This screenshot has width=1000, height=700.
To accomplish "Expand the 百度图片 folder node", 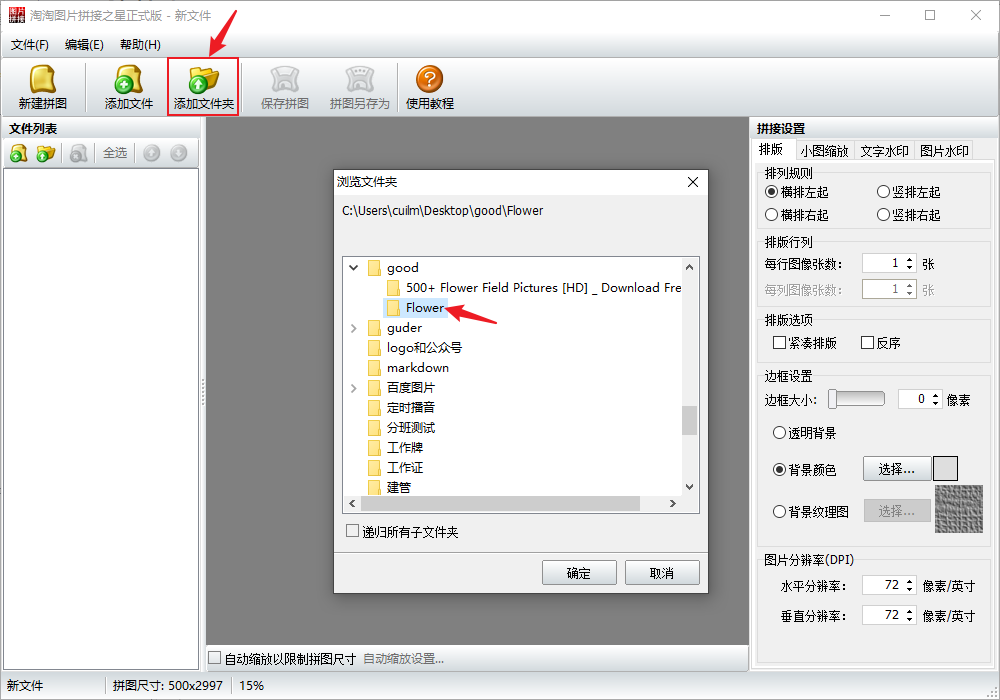I will 354,388.
